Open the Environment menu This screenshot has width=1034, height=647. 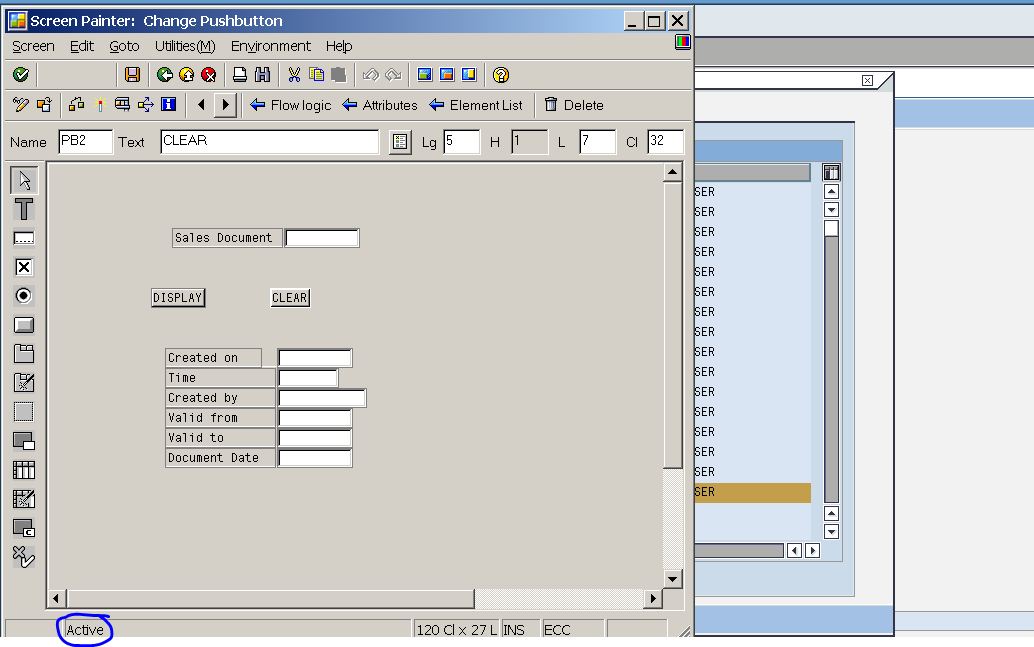[270, 46]
